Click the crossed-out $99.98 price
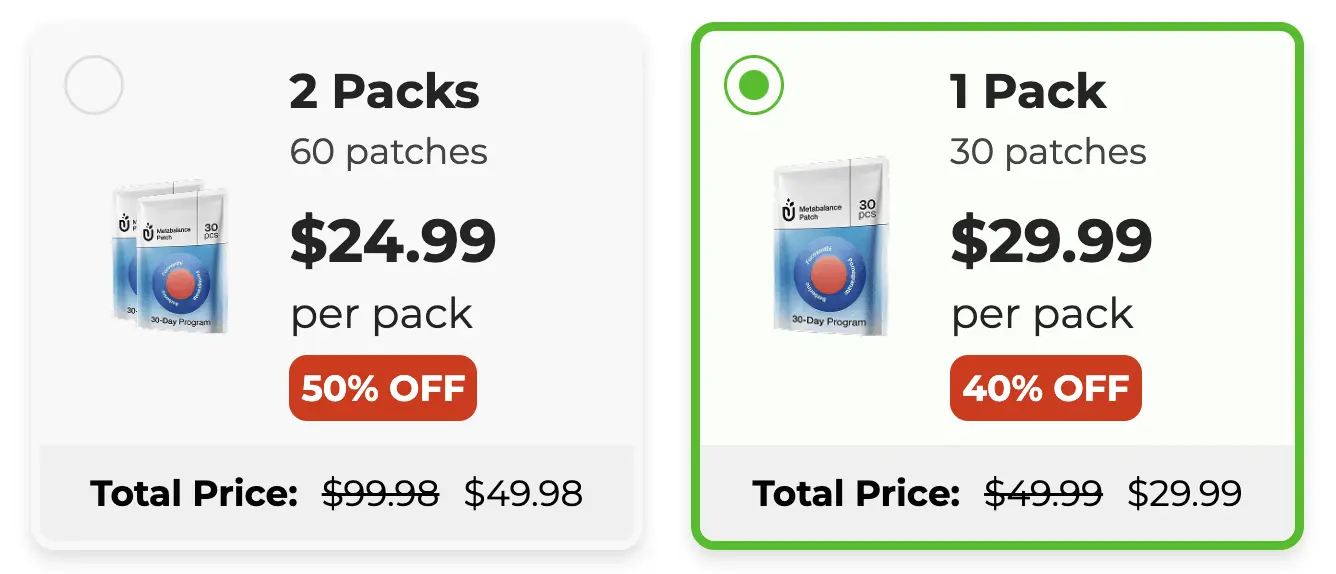The height and width of the screenshot is (574, 1336). tap(380, 493)
